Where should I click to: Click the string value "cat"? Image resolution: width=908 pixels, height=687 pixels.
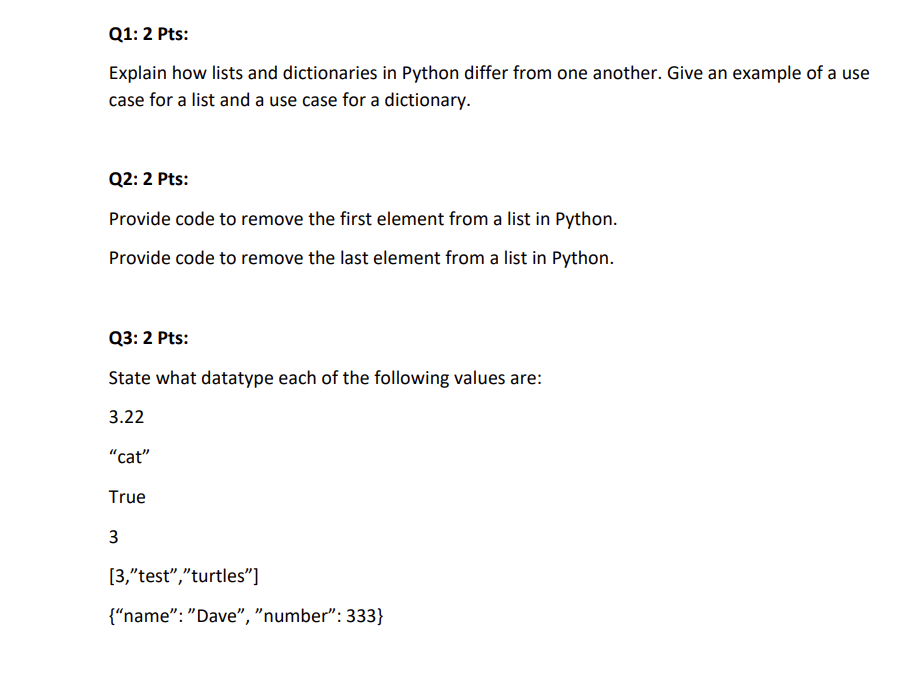(129, 457)
